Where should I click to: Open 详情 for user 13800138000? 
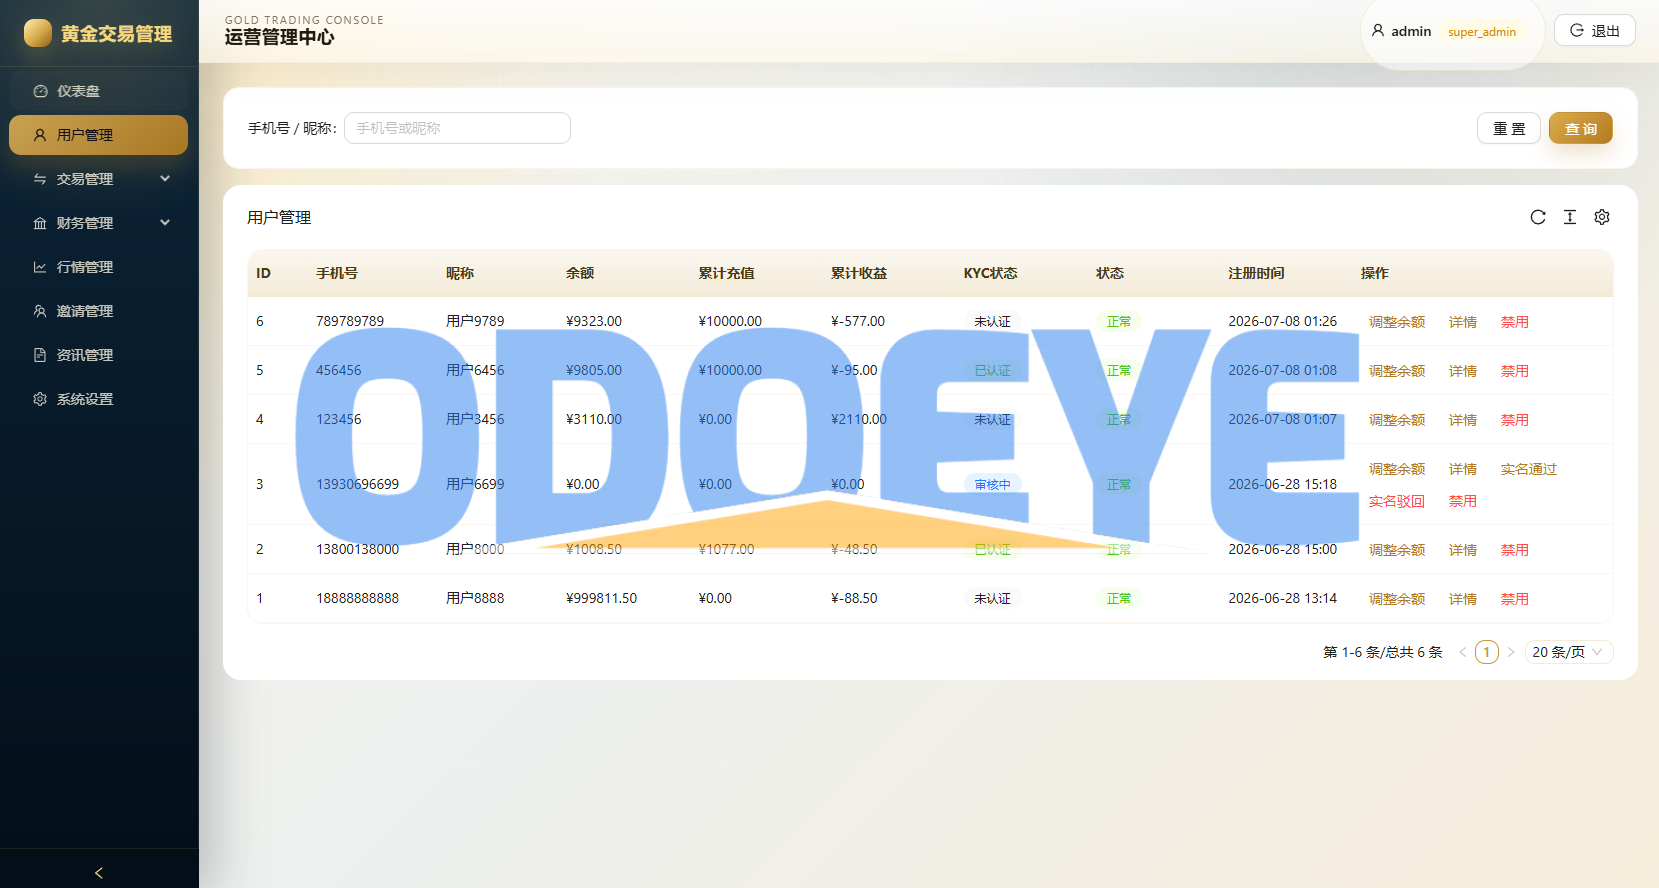(x=1462, y=550)
